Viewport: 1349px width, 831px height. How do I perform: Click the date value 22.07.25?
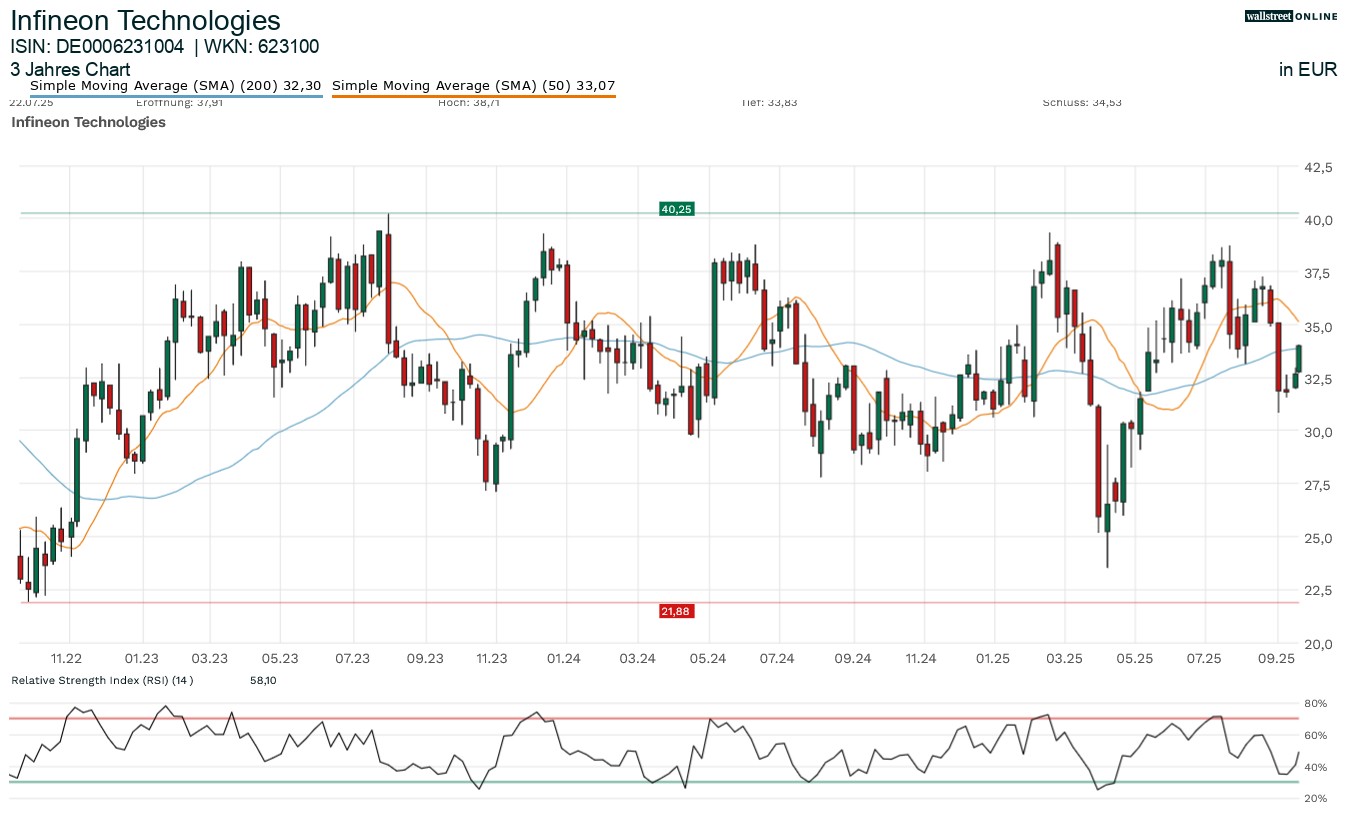point(31,102)
